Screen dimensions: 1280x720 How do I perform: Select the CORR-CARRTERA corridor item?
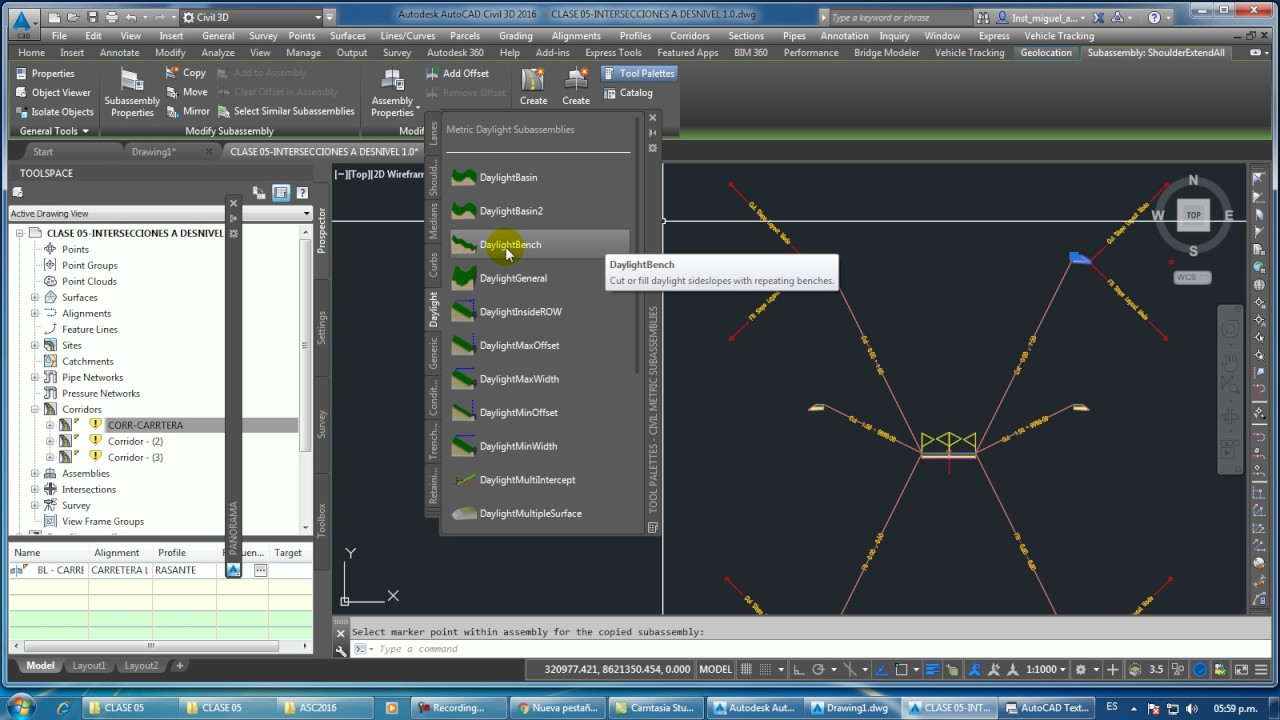click(x=146, y=425)
